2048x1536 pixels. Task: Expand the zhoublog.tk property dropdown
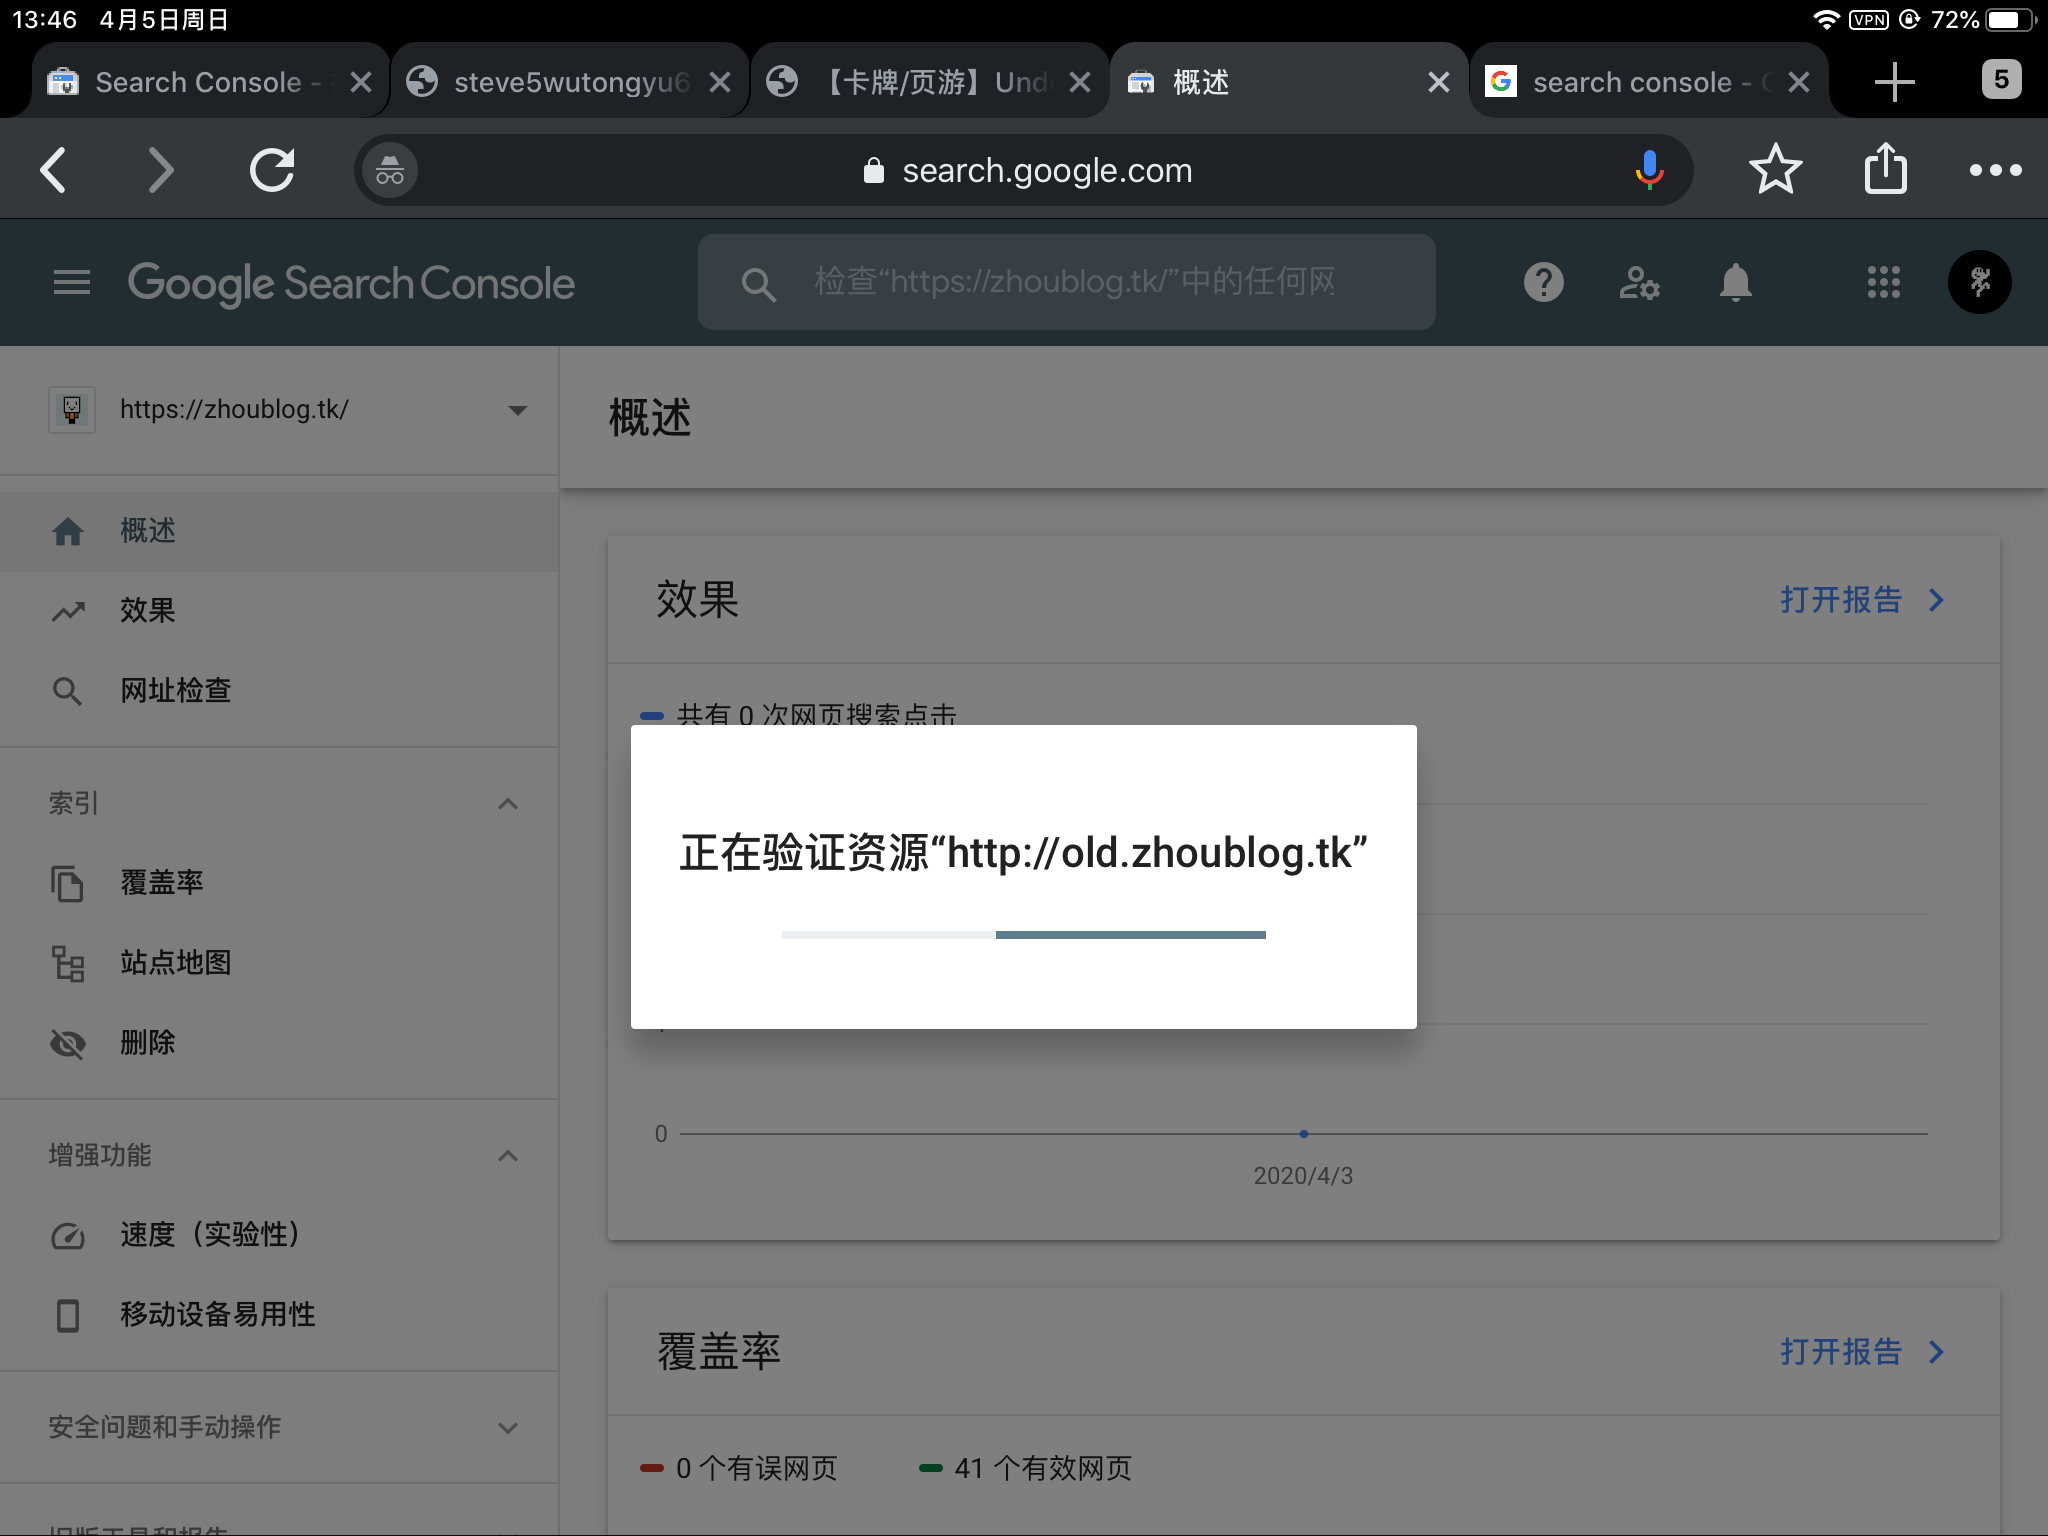click(x=517, y=410)
